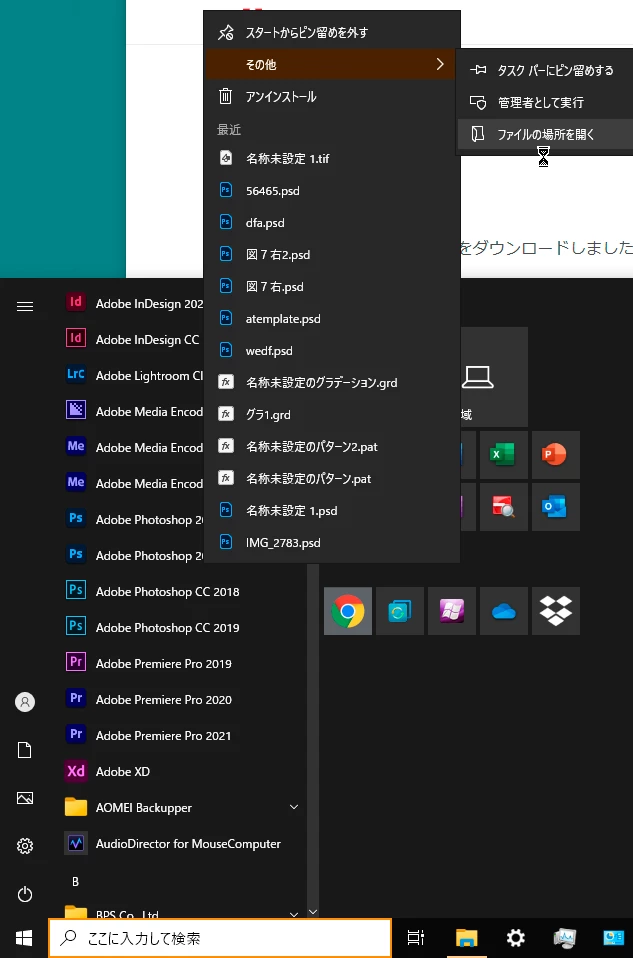
Task: Open the user account icon in Start rail
Action: (25, 701)
